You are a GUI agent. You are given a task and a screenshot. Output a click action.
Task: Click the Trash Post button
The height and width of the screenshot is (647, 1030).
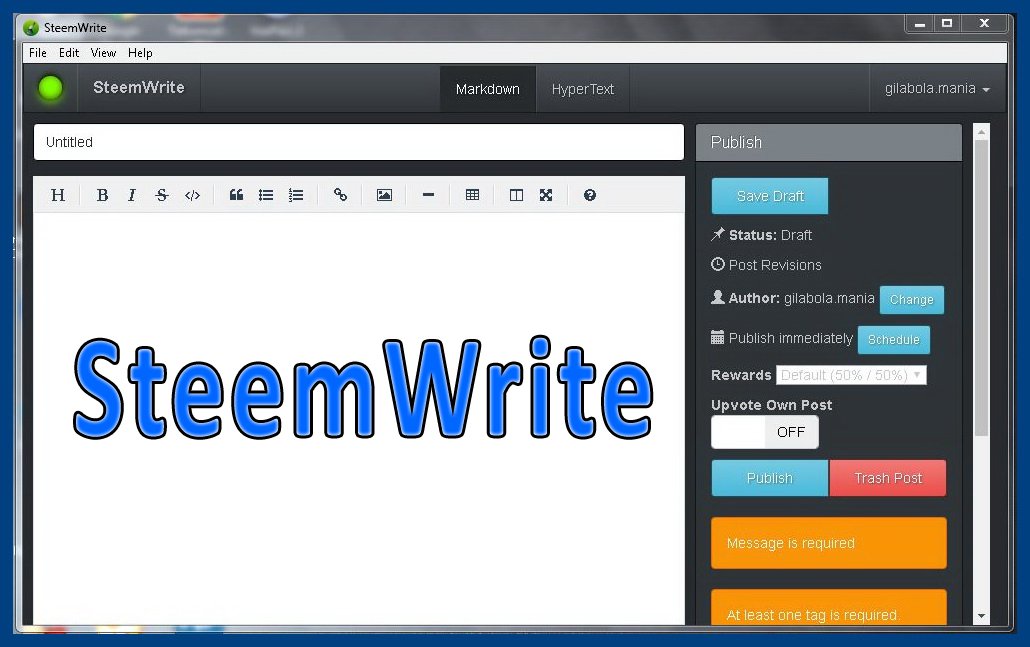coord(888,478)
